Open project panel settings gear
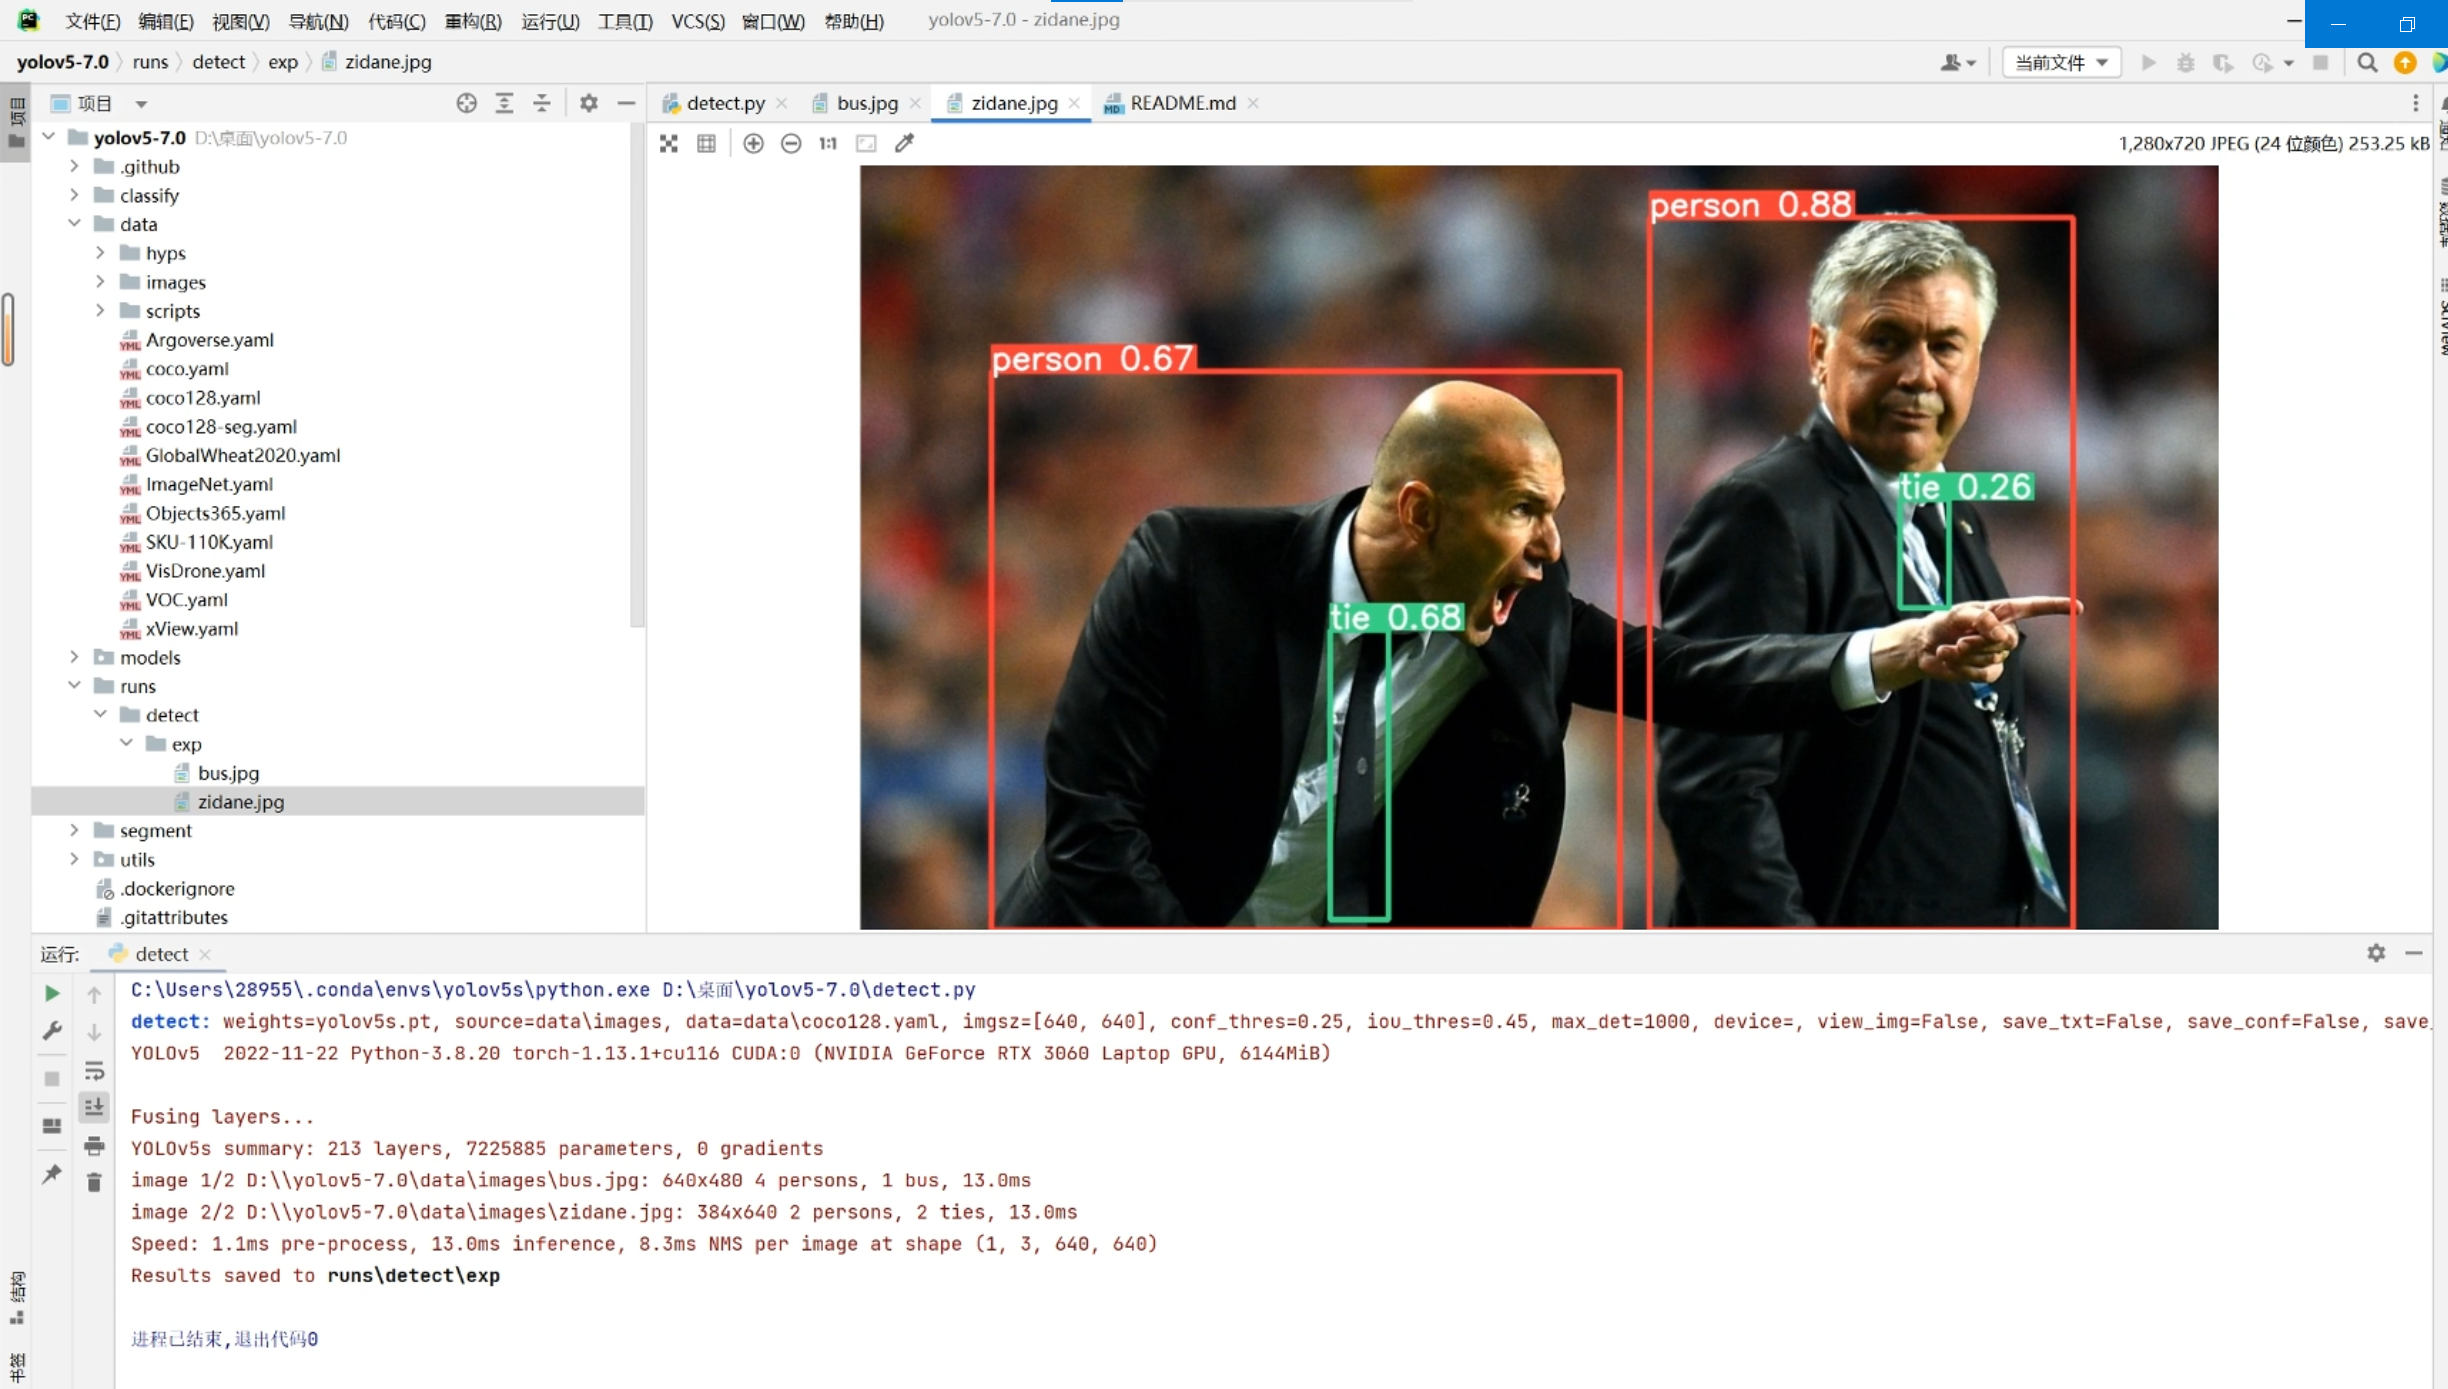Screen dimensions: 2448x1389 pos(588,103)
